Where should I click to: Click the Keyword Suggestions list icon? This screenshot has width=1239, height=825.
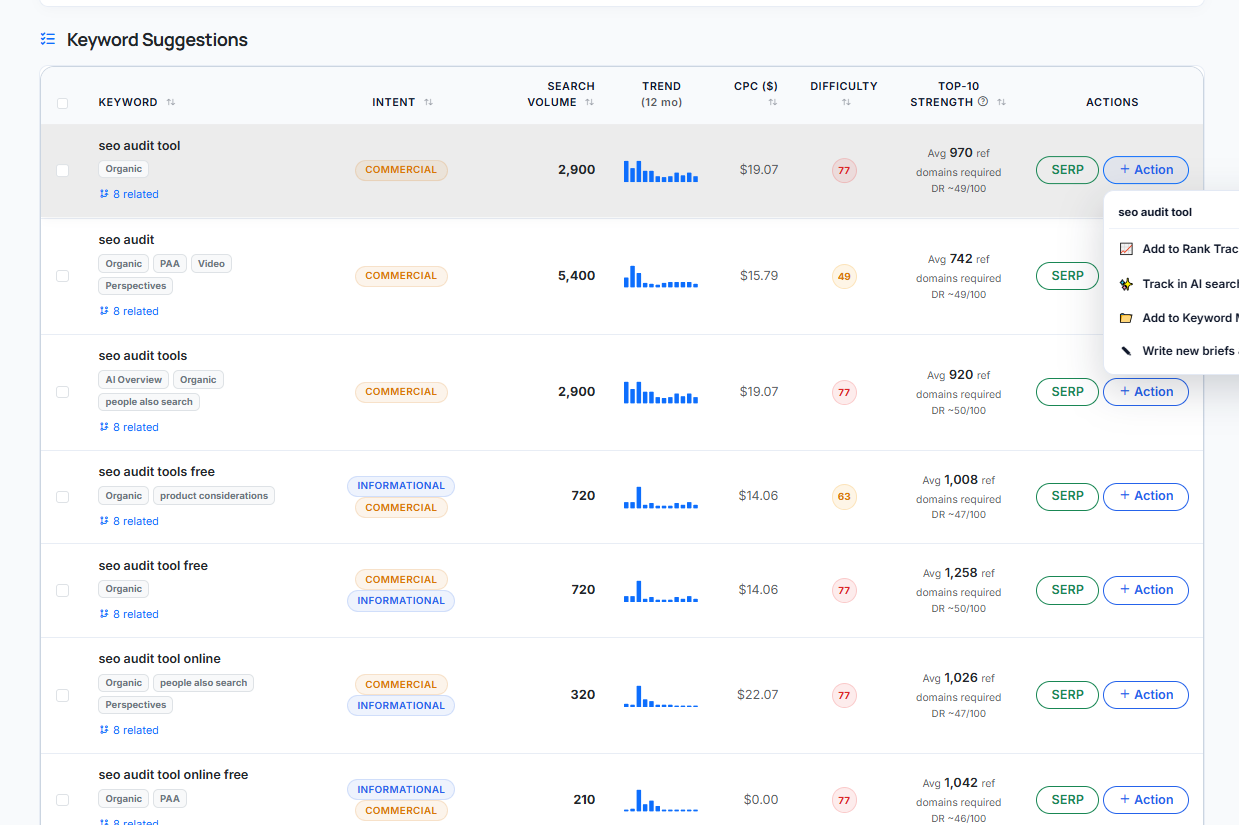pyautogui.click(x=48, y=39)
